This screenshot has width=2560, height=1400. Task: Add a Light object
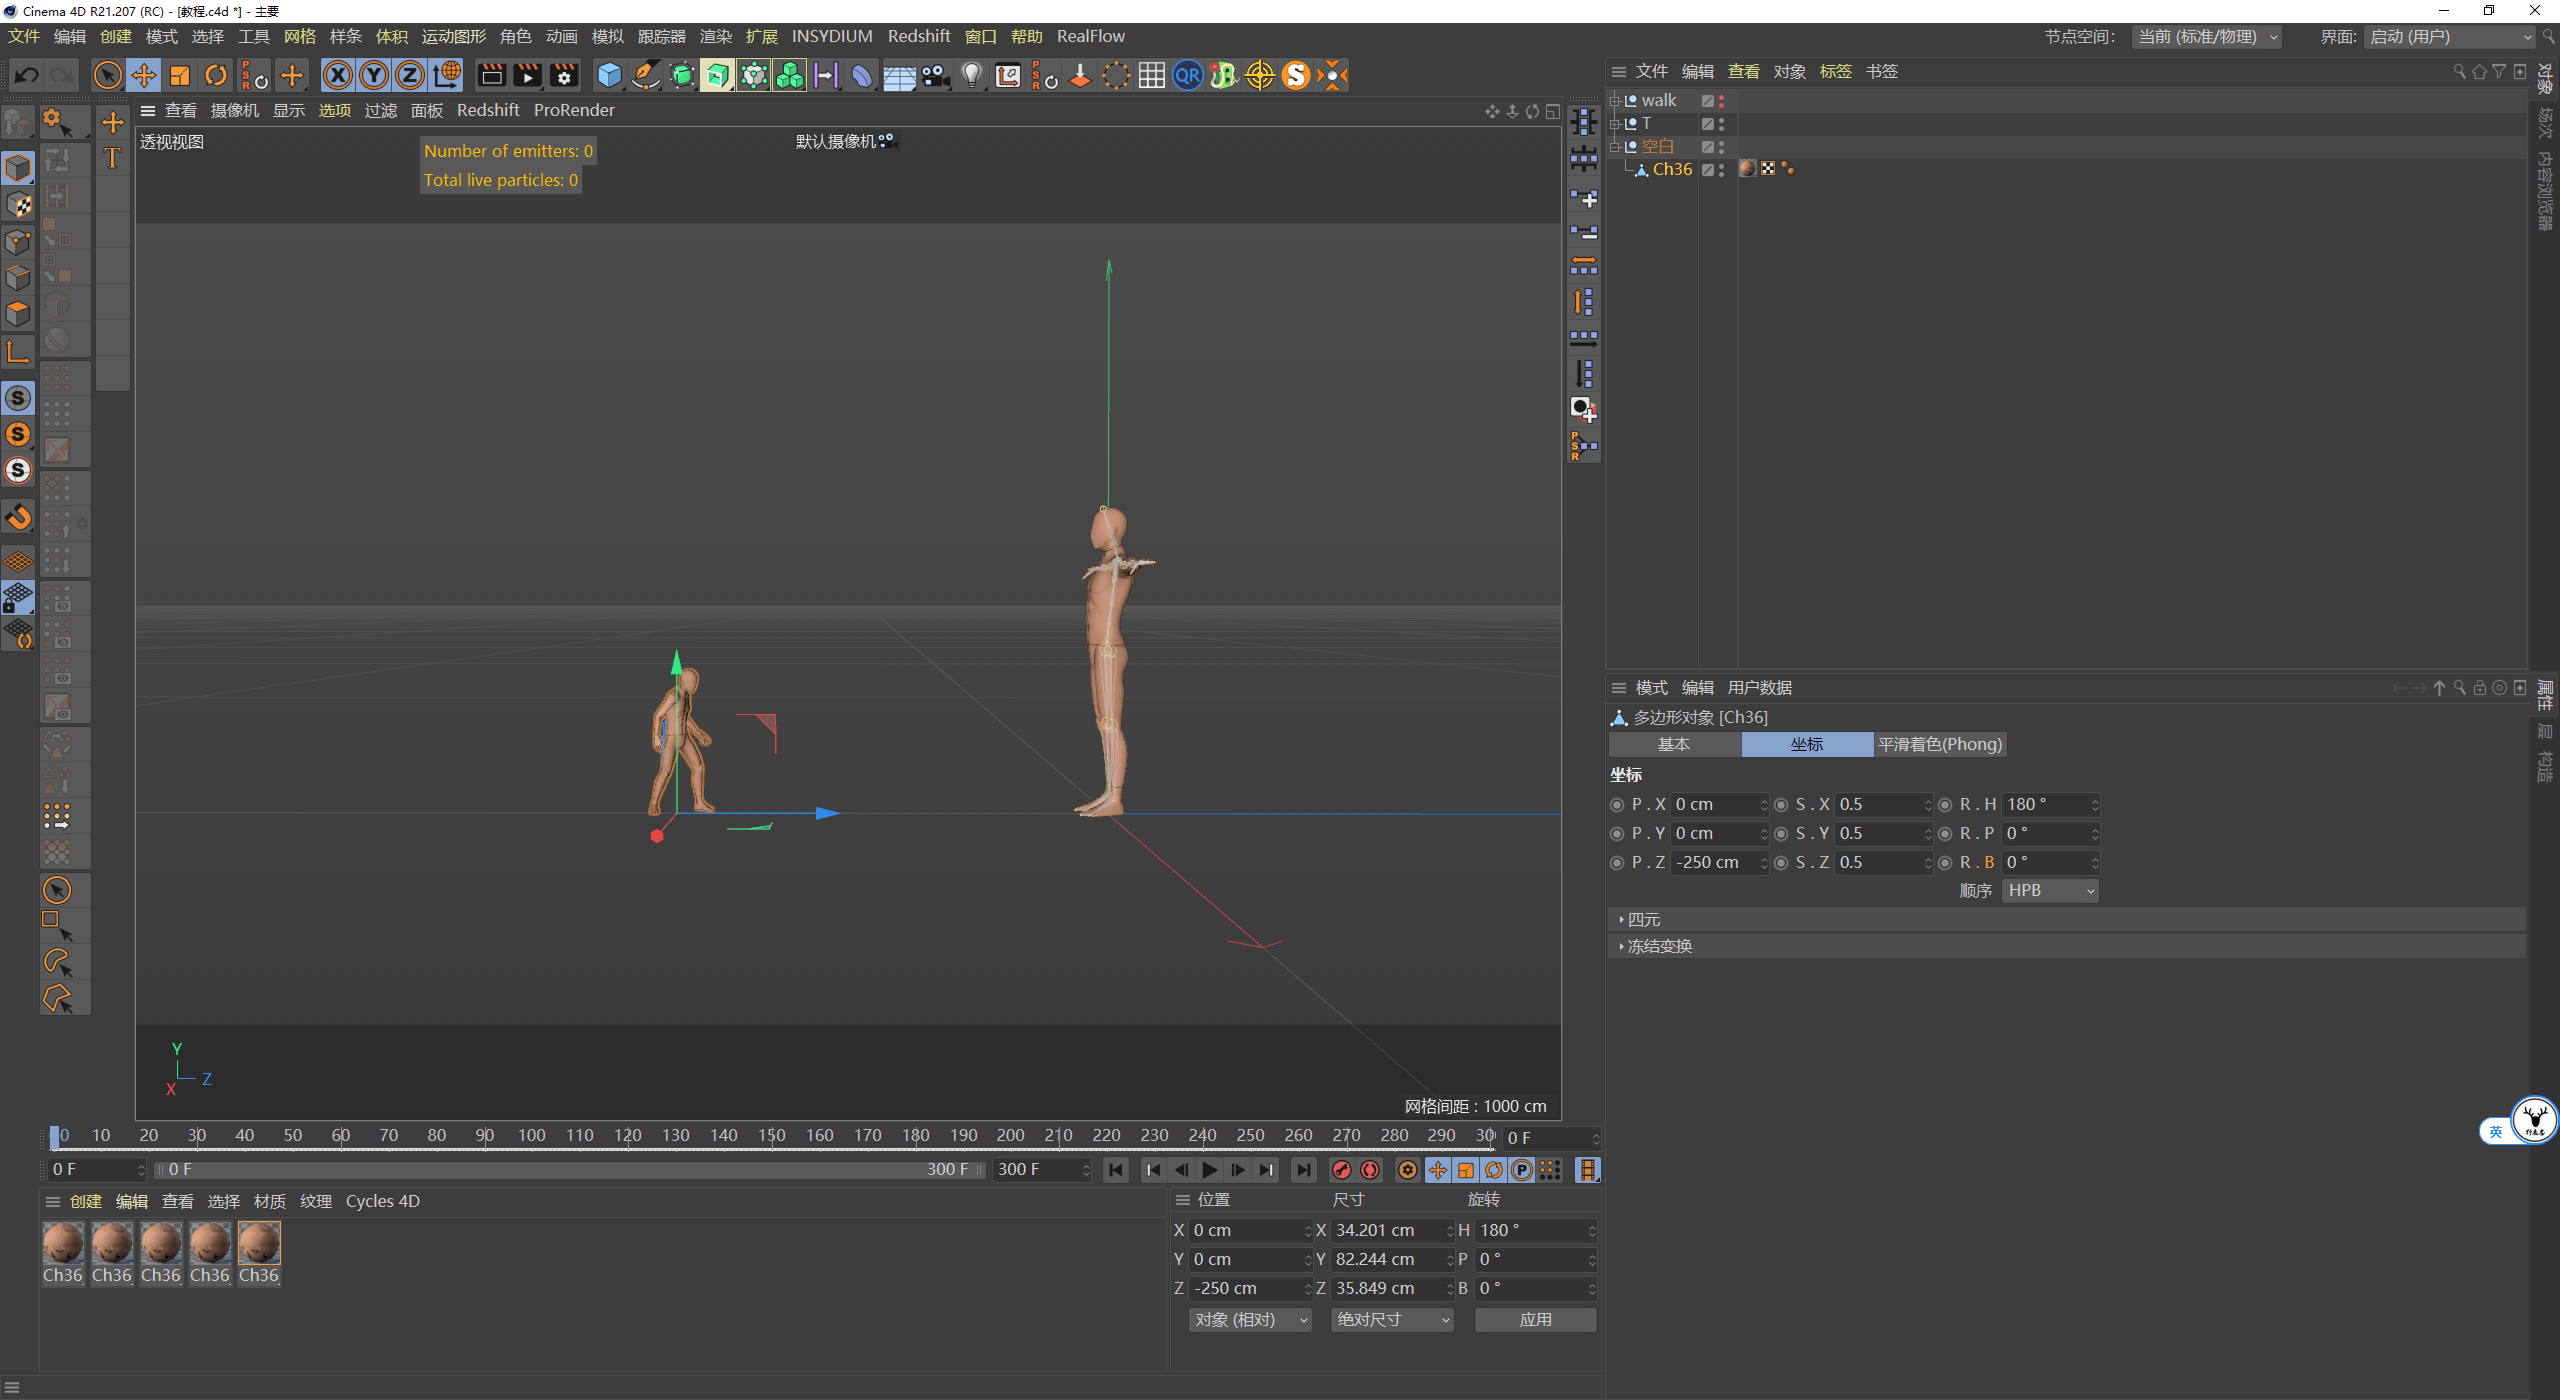pyautogui.click(x=971, y=76)
